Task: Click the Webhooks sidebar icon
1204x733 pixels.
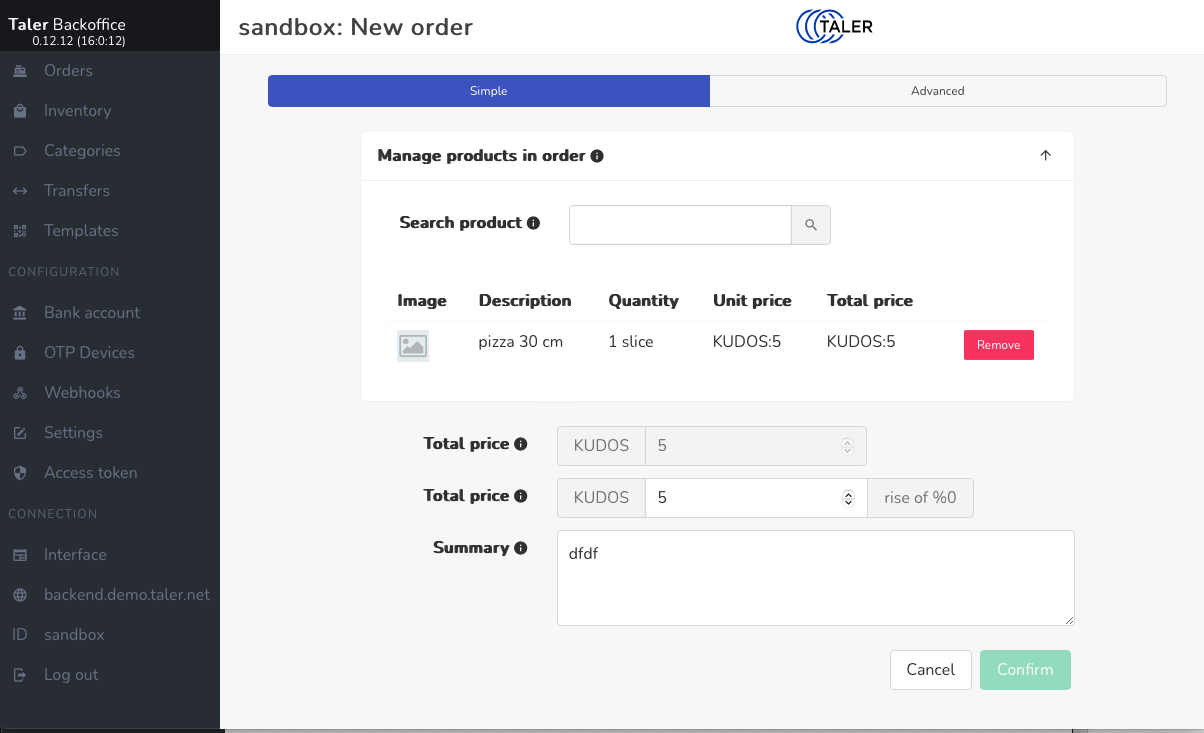Action: pos(20,393)
